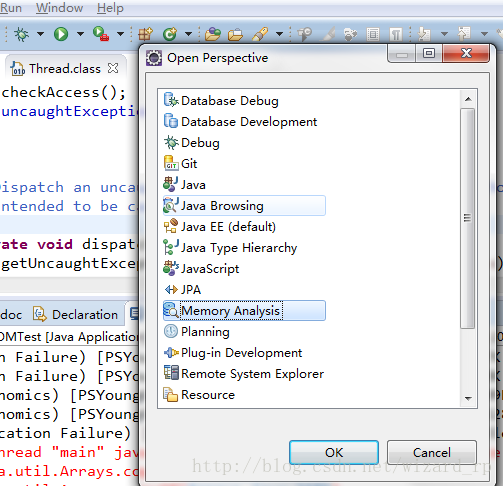Close the Thread.class editor tab

coord(113,68)
